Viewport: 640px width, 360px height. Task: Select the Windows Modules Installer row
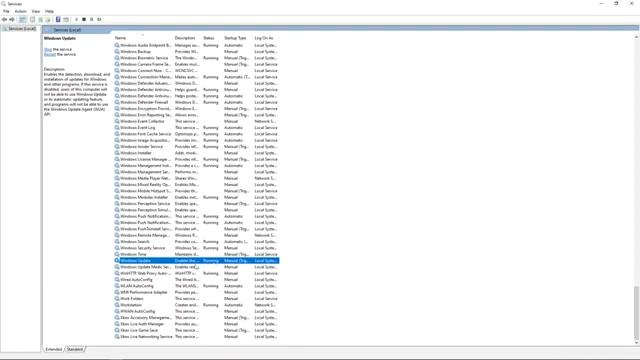pyautogui.click(x=197, y=197)
